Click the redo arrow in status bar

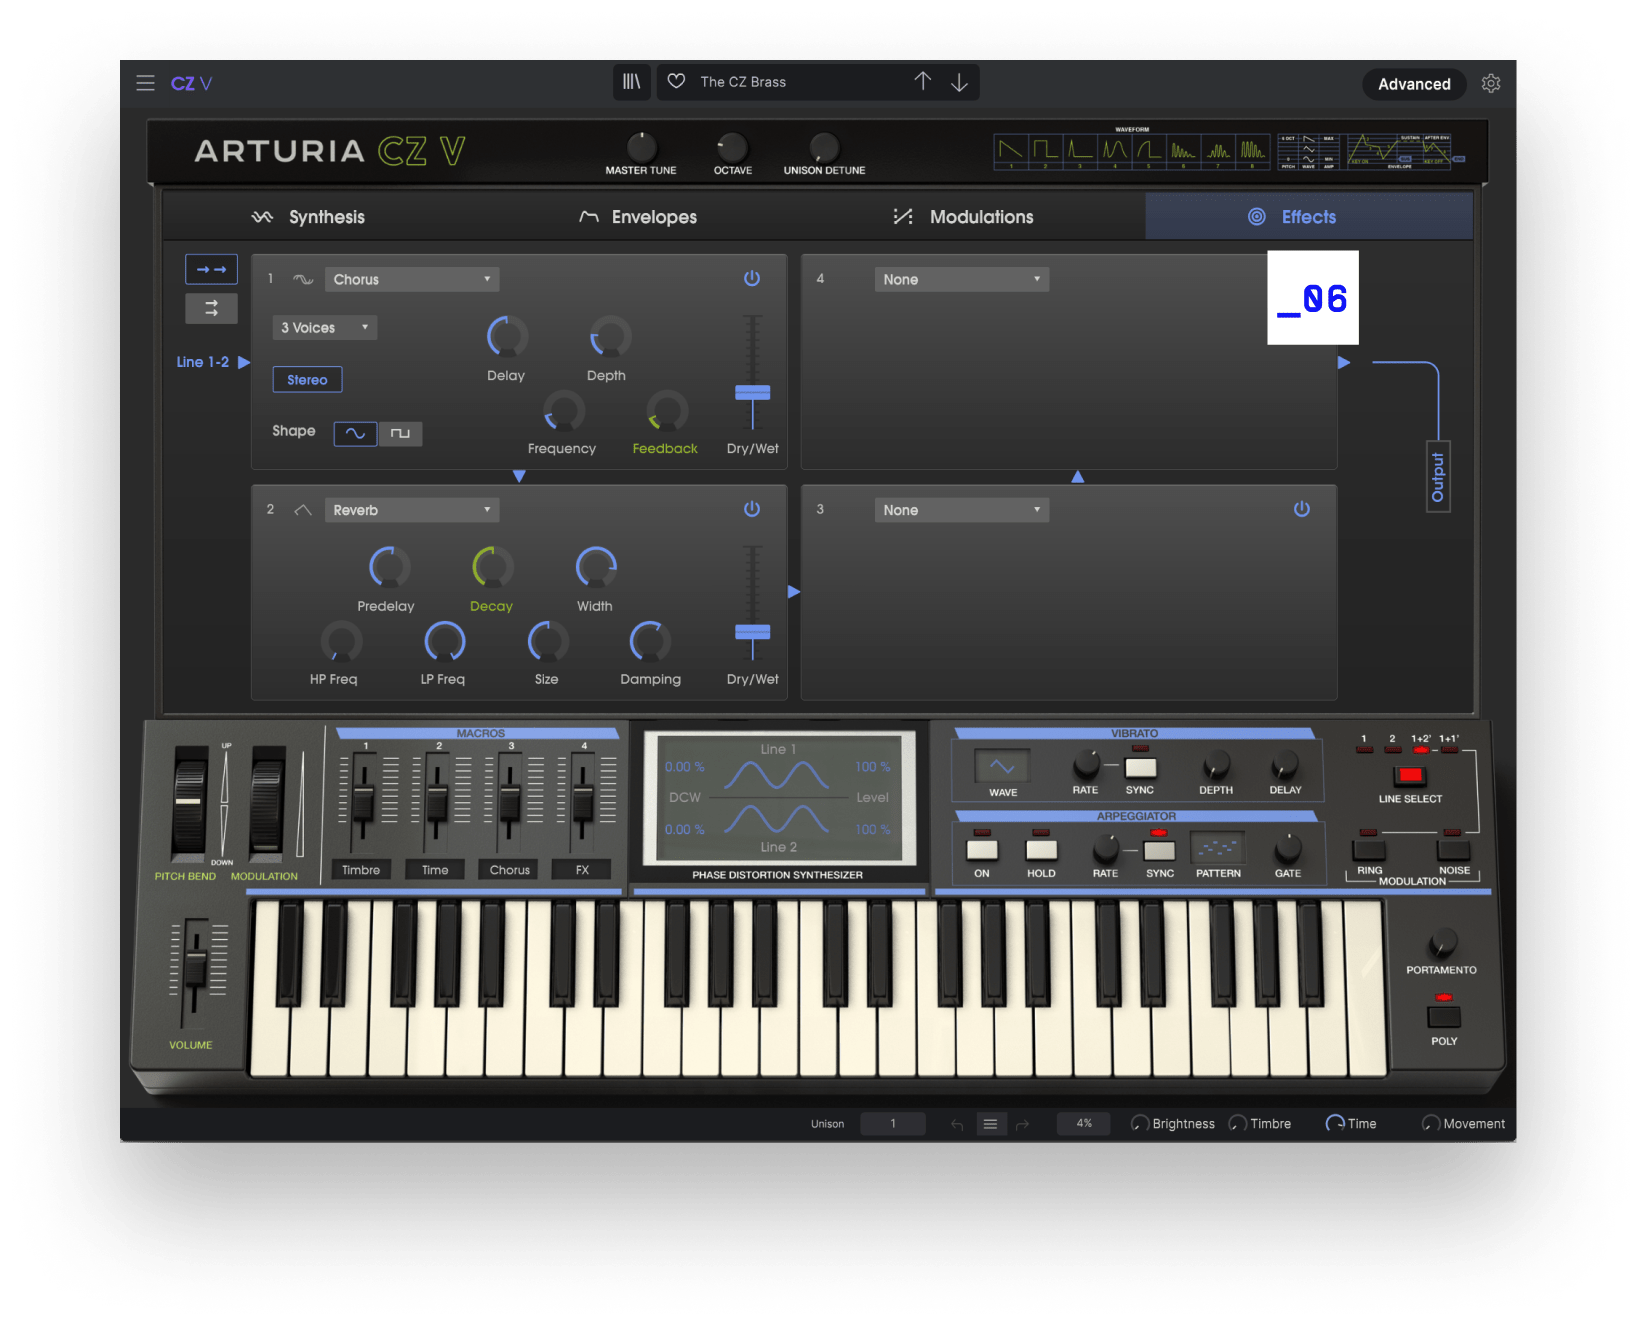[x=1022, y=1124]
